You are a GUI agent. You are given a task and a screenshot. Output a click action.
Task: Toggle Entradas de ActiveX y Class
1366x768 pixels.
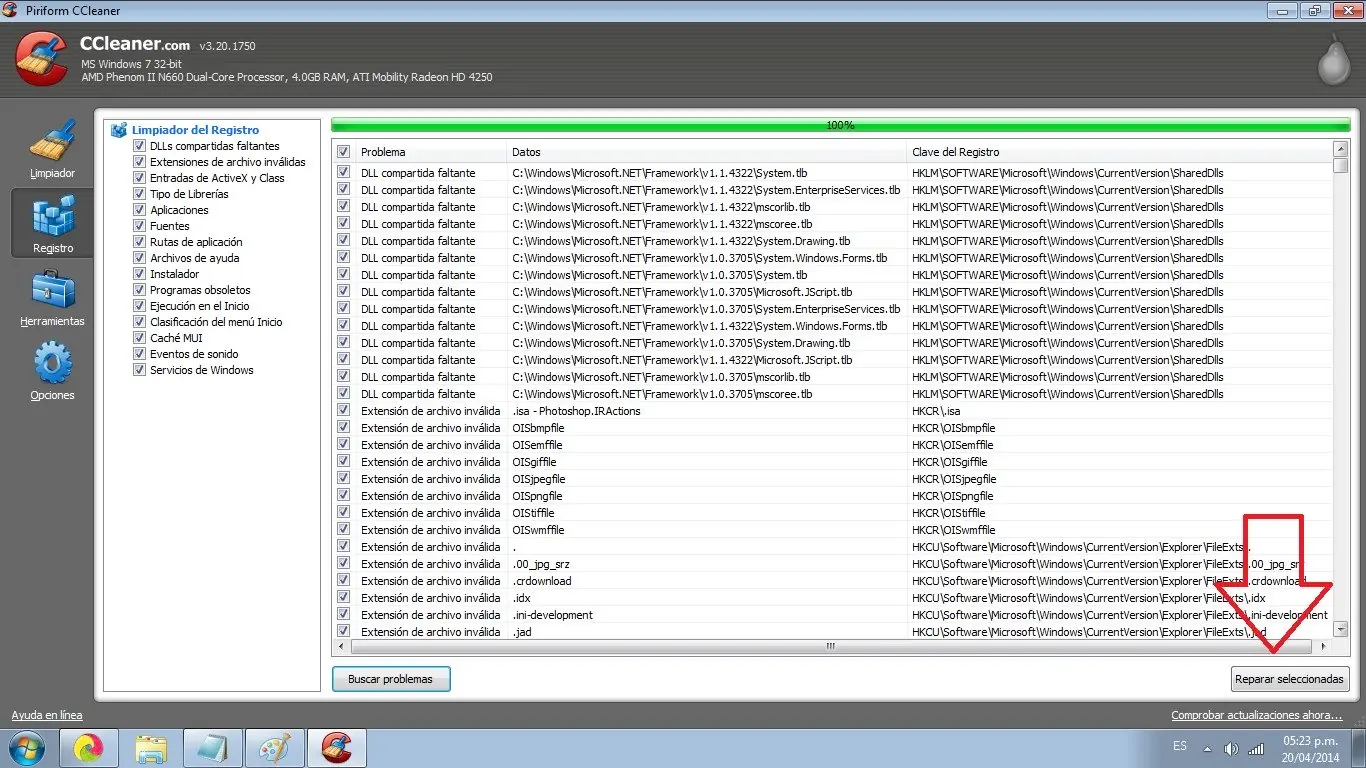(140, 178)
